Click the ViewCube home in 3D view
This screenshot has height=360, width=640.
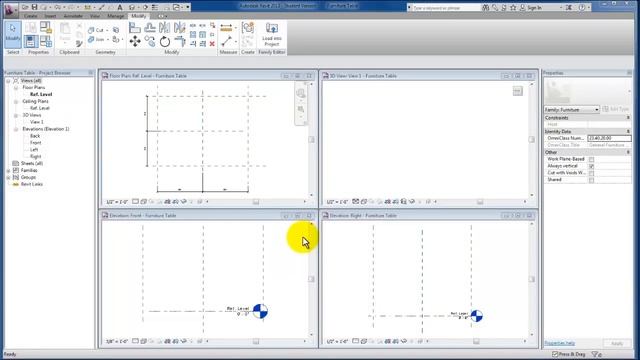coord(518,91)
